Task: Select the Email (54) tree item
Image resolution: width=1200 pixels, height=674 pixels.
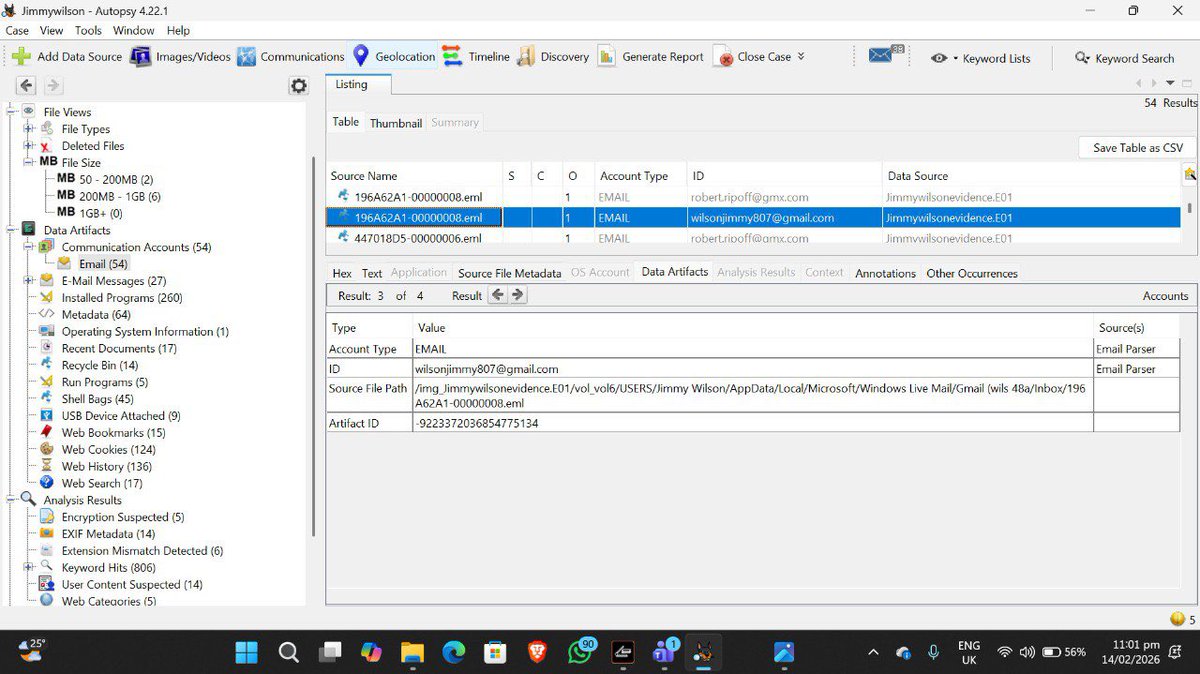Action: pos(93,264)
